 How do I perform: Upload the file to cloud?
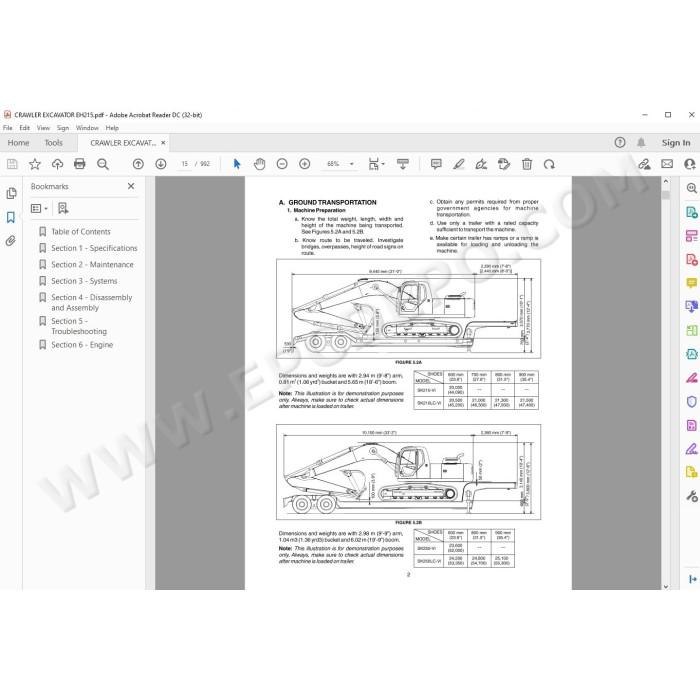coord(57,164)
